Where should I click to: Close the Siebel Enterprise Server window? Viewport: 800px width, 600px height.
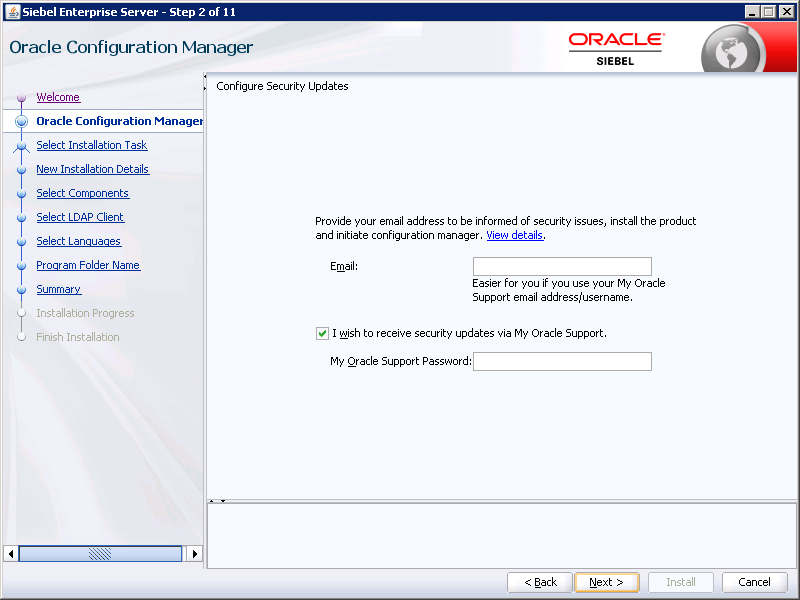pyautogui.click(x=786, y=11)
